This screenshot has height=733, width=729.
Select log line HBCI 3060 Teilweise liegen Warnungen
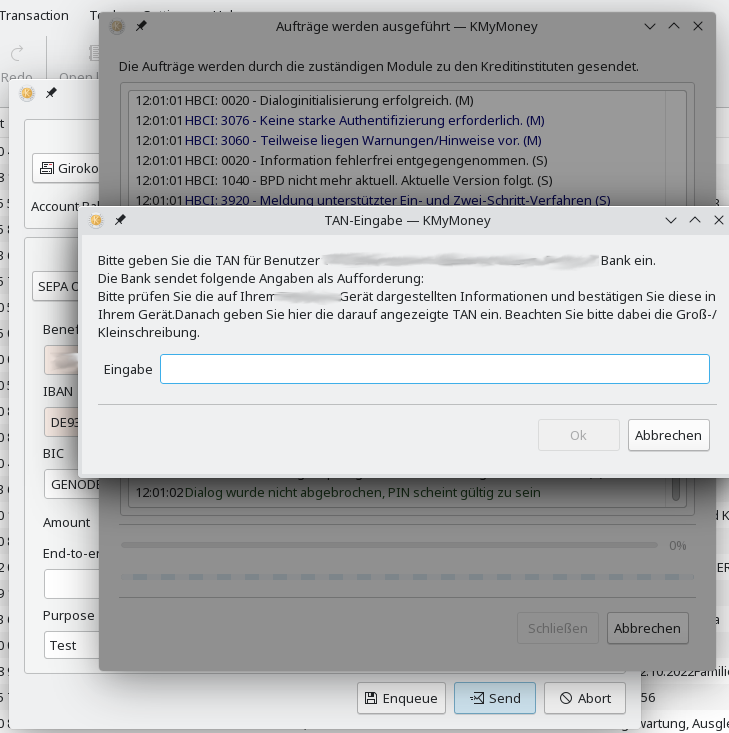[339, 141]
